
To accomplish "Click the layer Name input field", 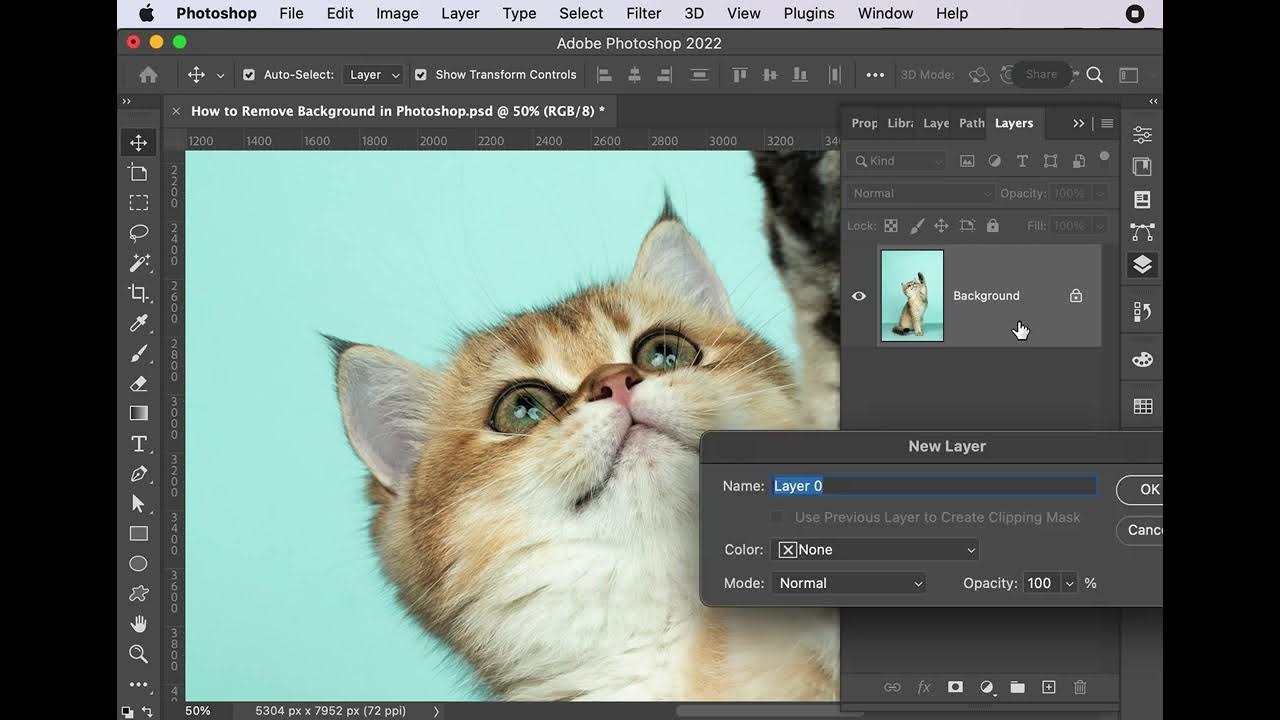I will 934,486.
